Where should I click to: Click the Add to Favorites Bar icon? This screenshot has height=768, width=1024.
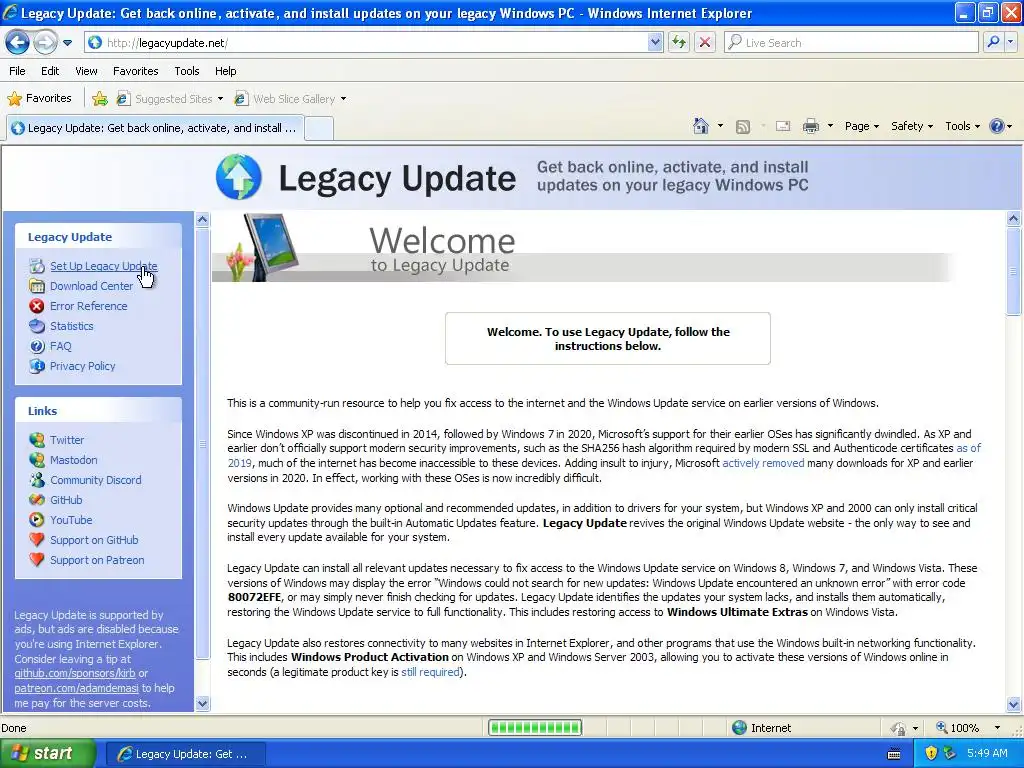(100, 99)
